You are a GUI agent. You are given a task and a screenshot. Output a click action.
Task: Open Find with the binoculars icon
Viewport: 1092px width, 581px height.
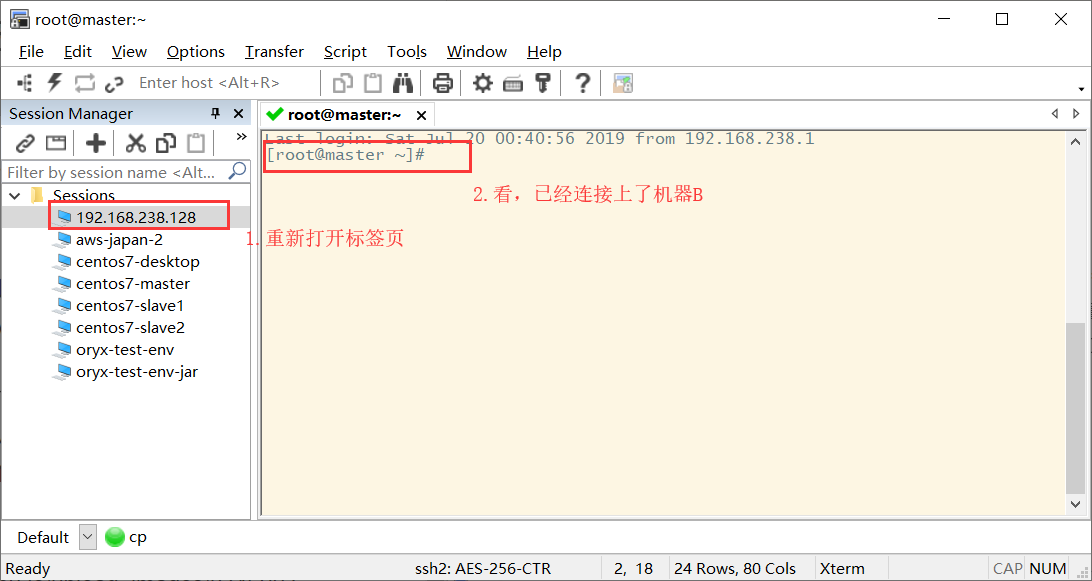tap(403, 84)
